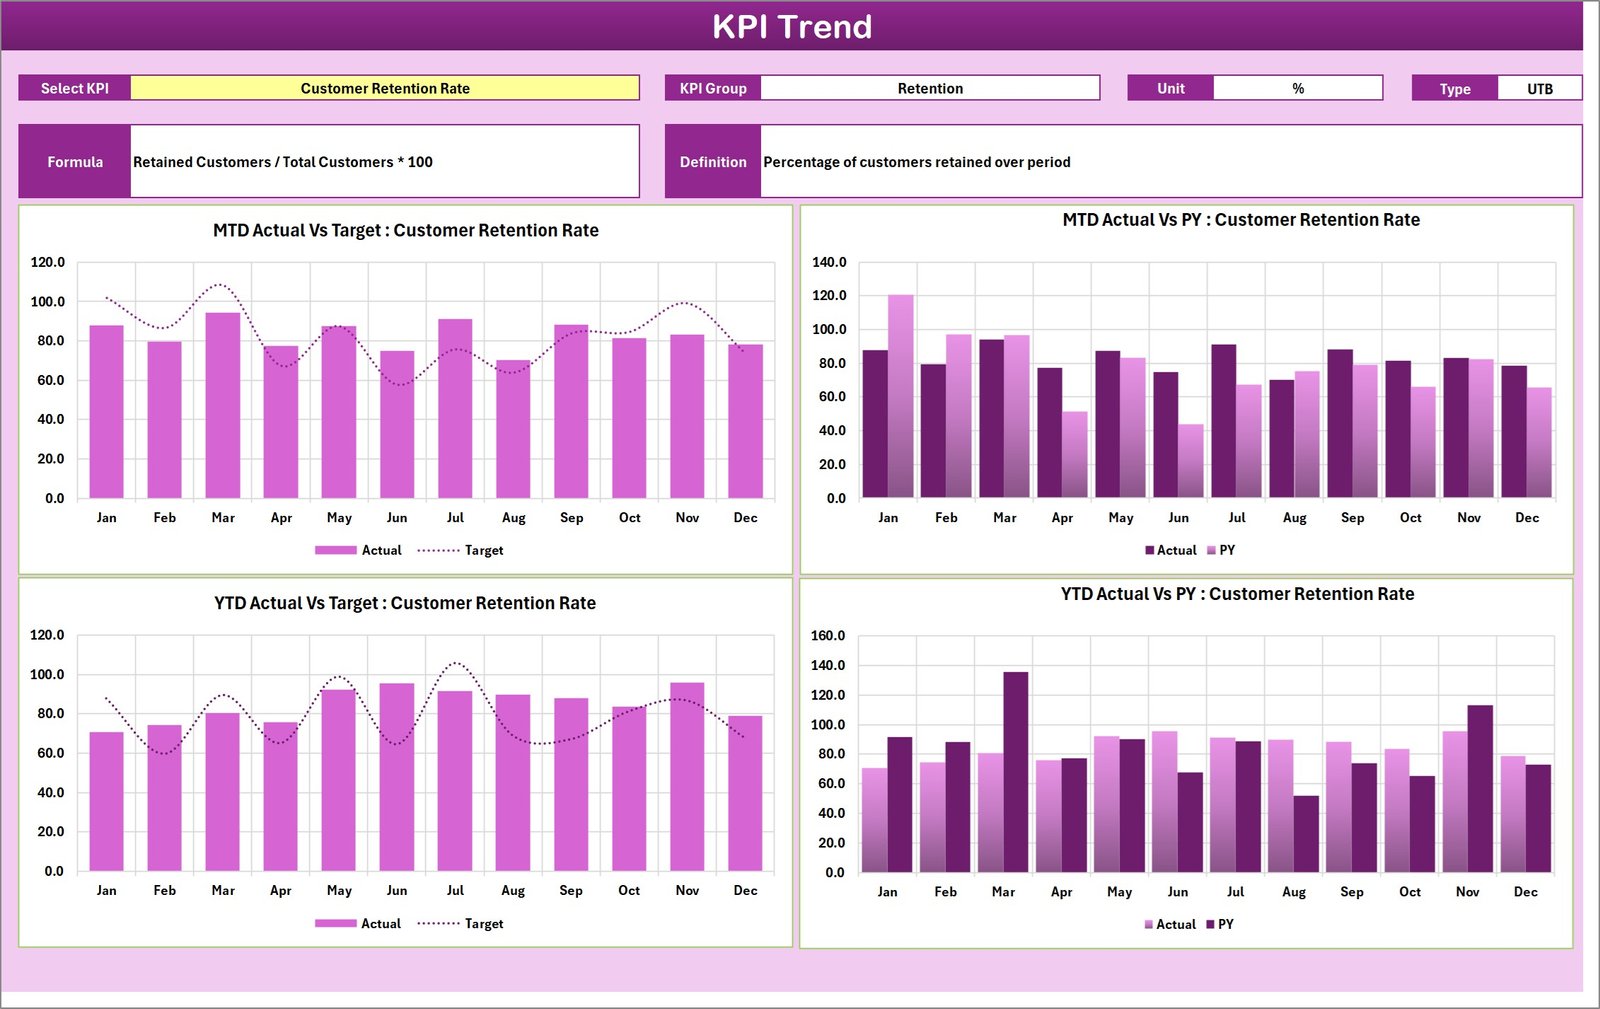Click the Dec axis label in MTD PY chart

1526,517
